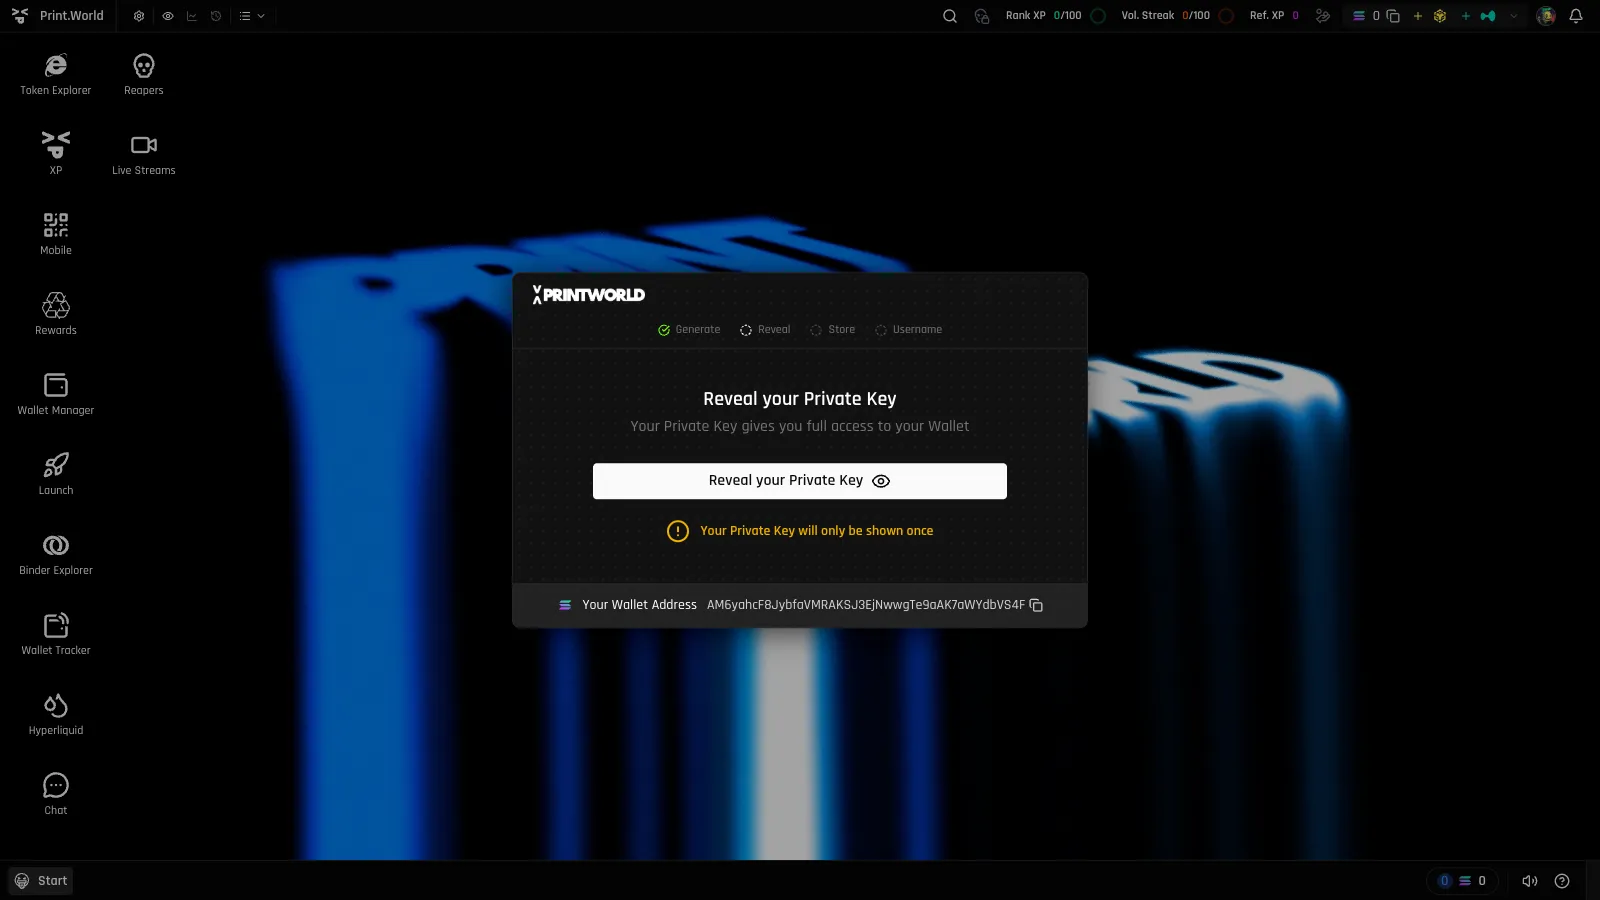Click the Generate step in the wizard

pyautogui.click(x=689, y=330)
